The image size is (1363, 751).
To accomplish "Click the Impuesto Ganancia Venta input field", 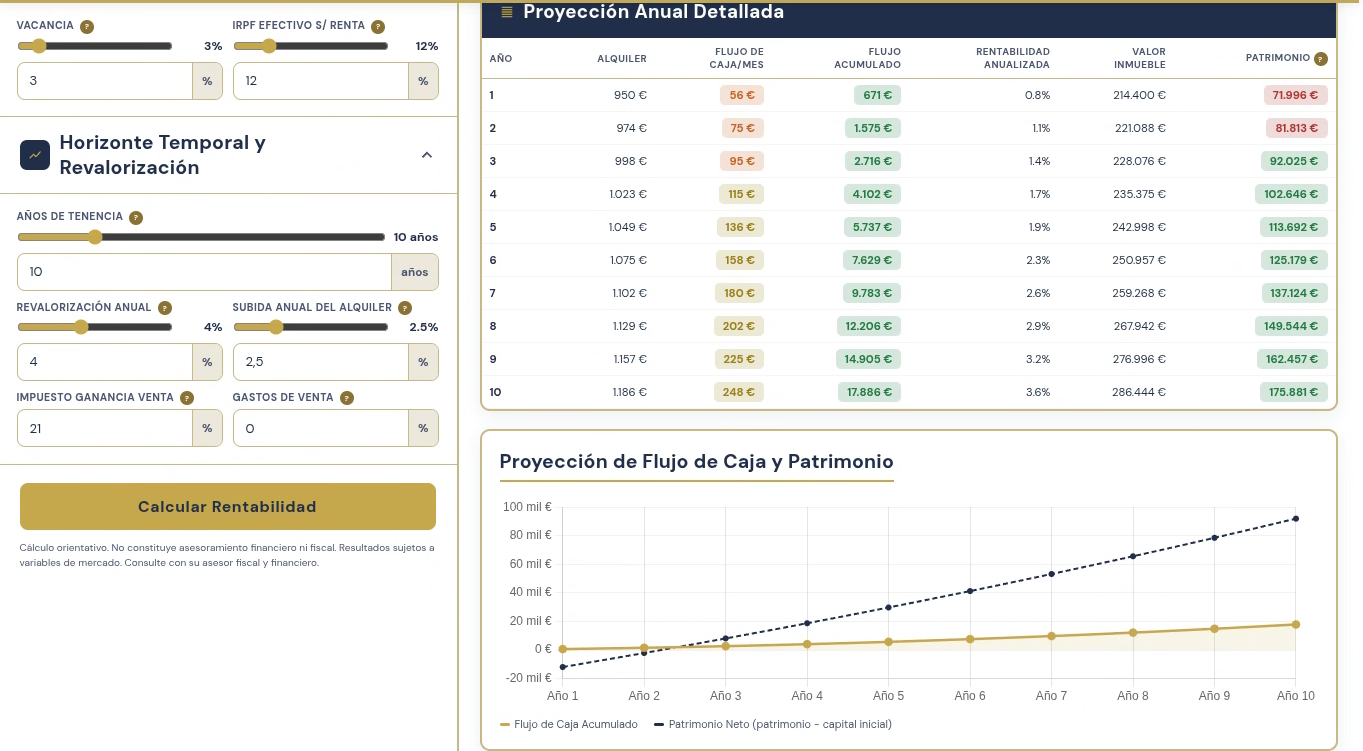I will (x=105, y=429).
